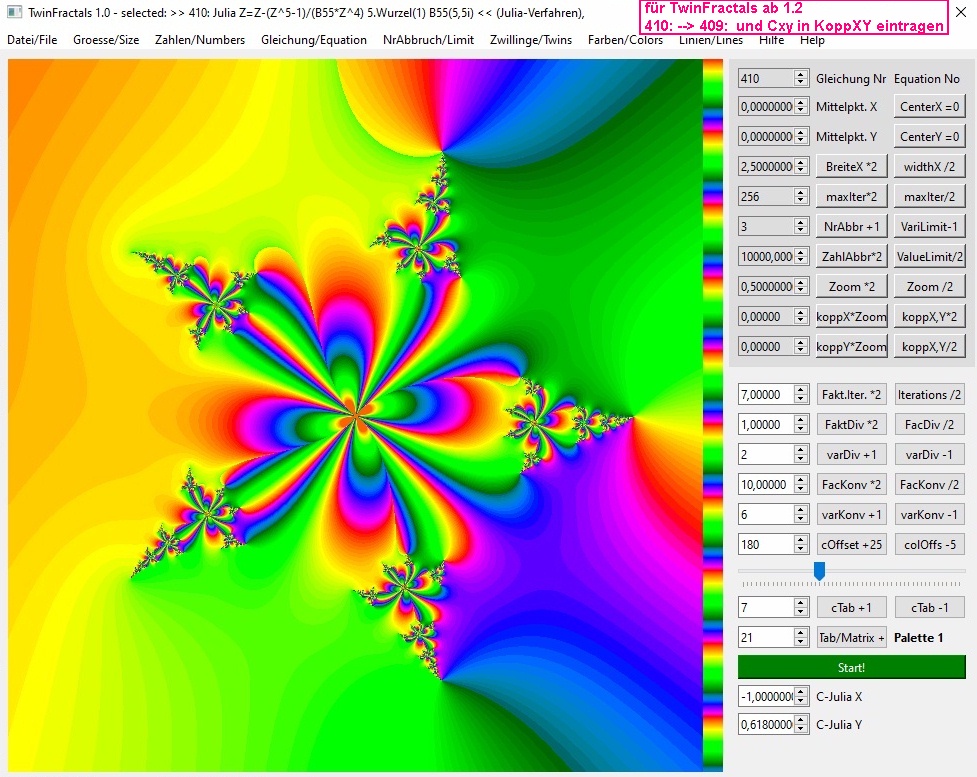Open the NrAbbruch/Limit menu

click(429, 40)
